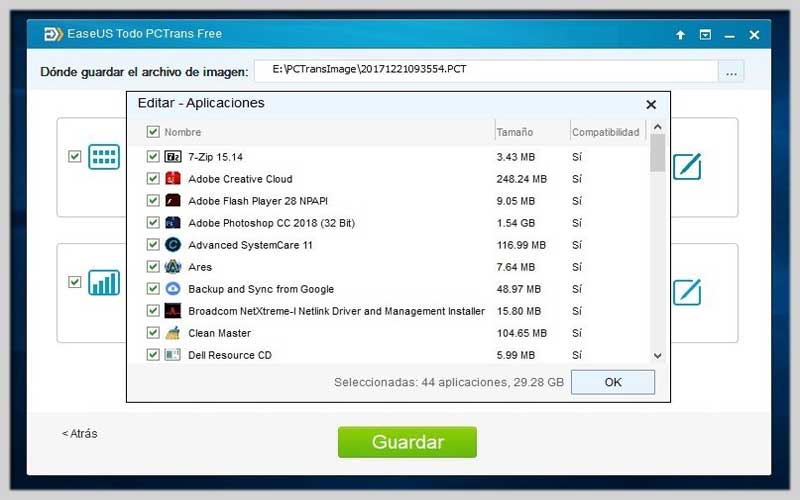Viewport: 800px width, 500px height.
Task: Toggle the bar chart section checkbox in main window
Action: (x=74, y=282)
